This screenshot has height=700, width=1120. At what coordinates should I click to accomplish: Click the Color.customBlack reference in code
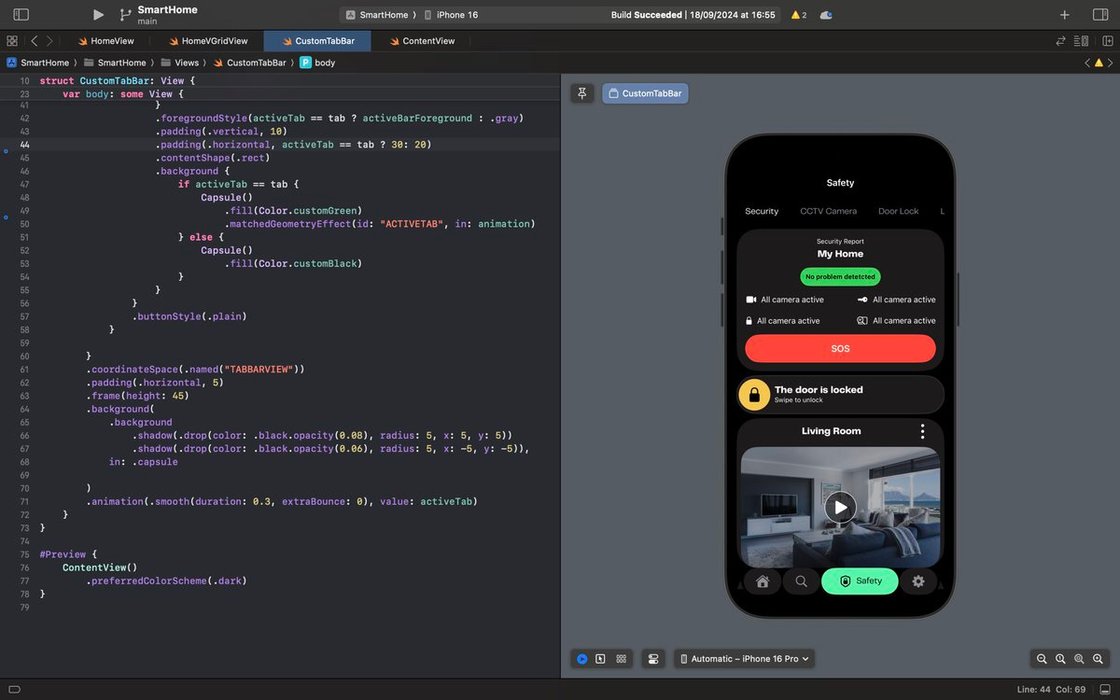[307, 264]
